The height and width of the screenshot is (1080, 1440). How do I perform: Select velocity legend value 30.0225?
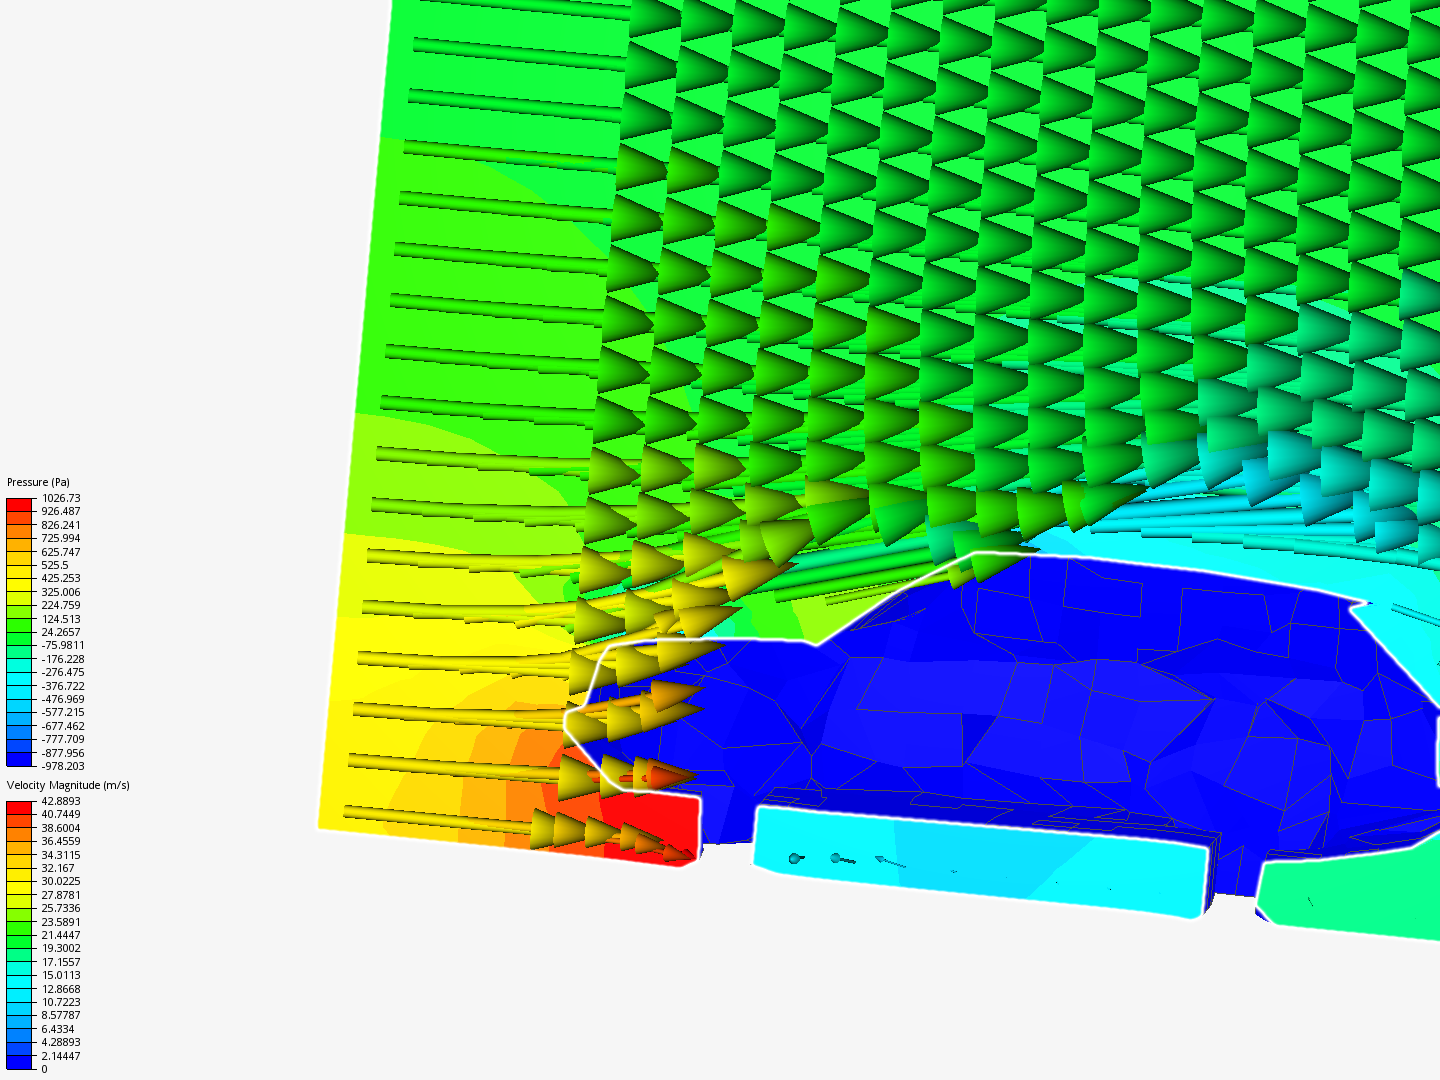point(61,881)
